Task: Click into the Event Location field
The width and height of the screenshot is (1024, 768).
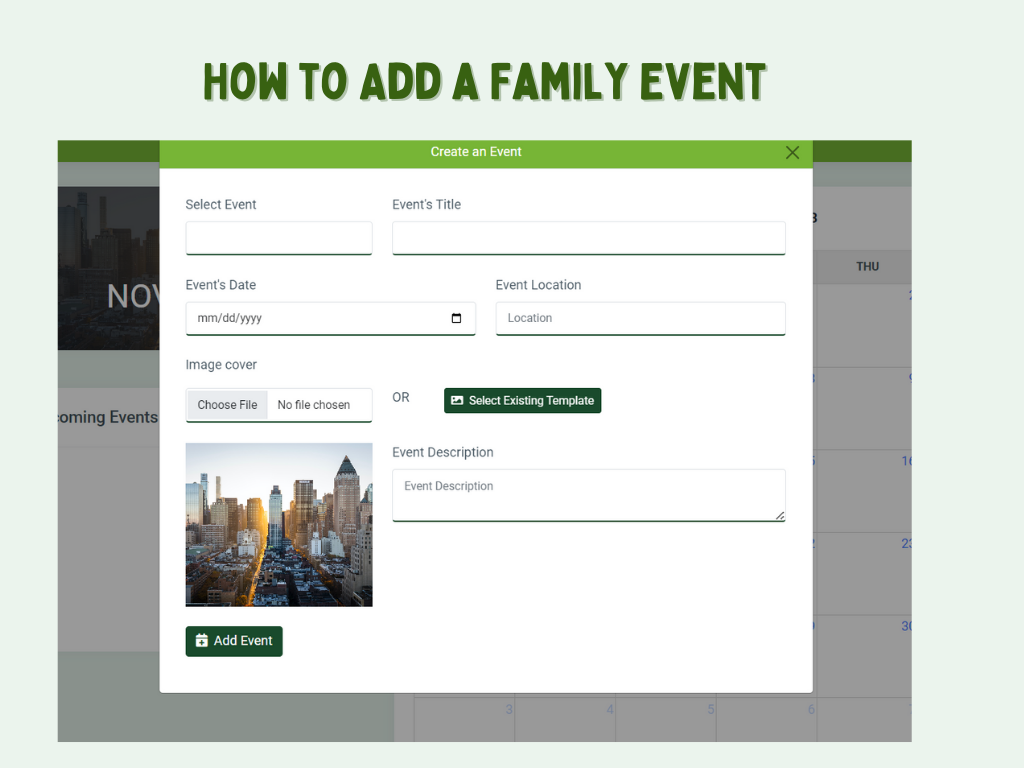Action: click(640, 319)
